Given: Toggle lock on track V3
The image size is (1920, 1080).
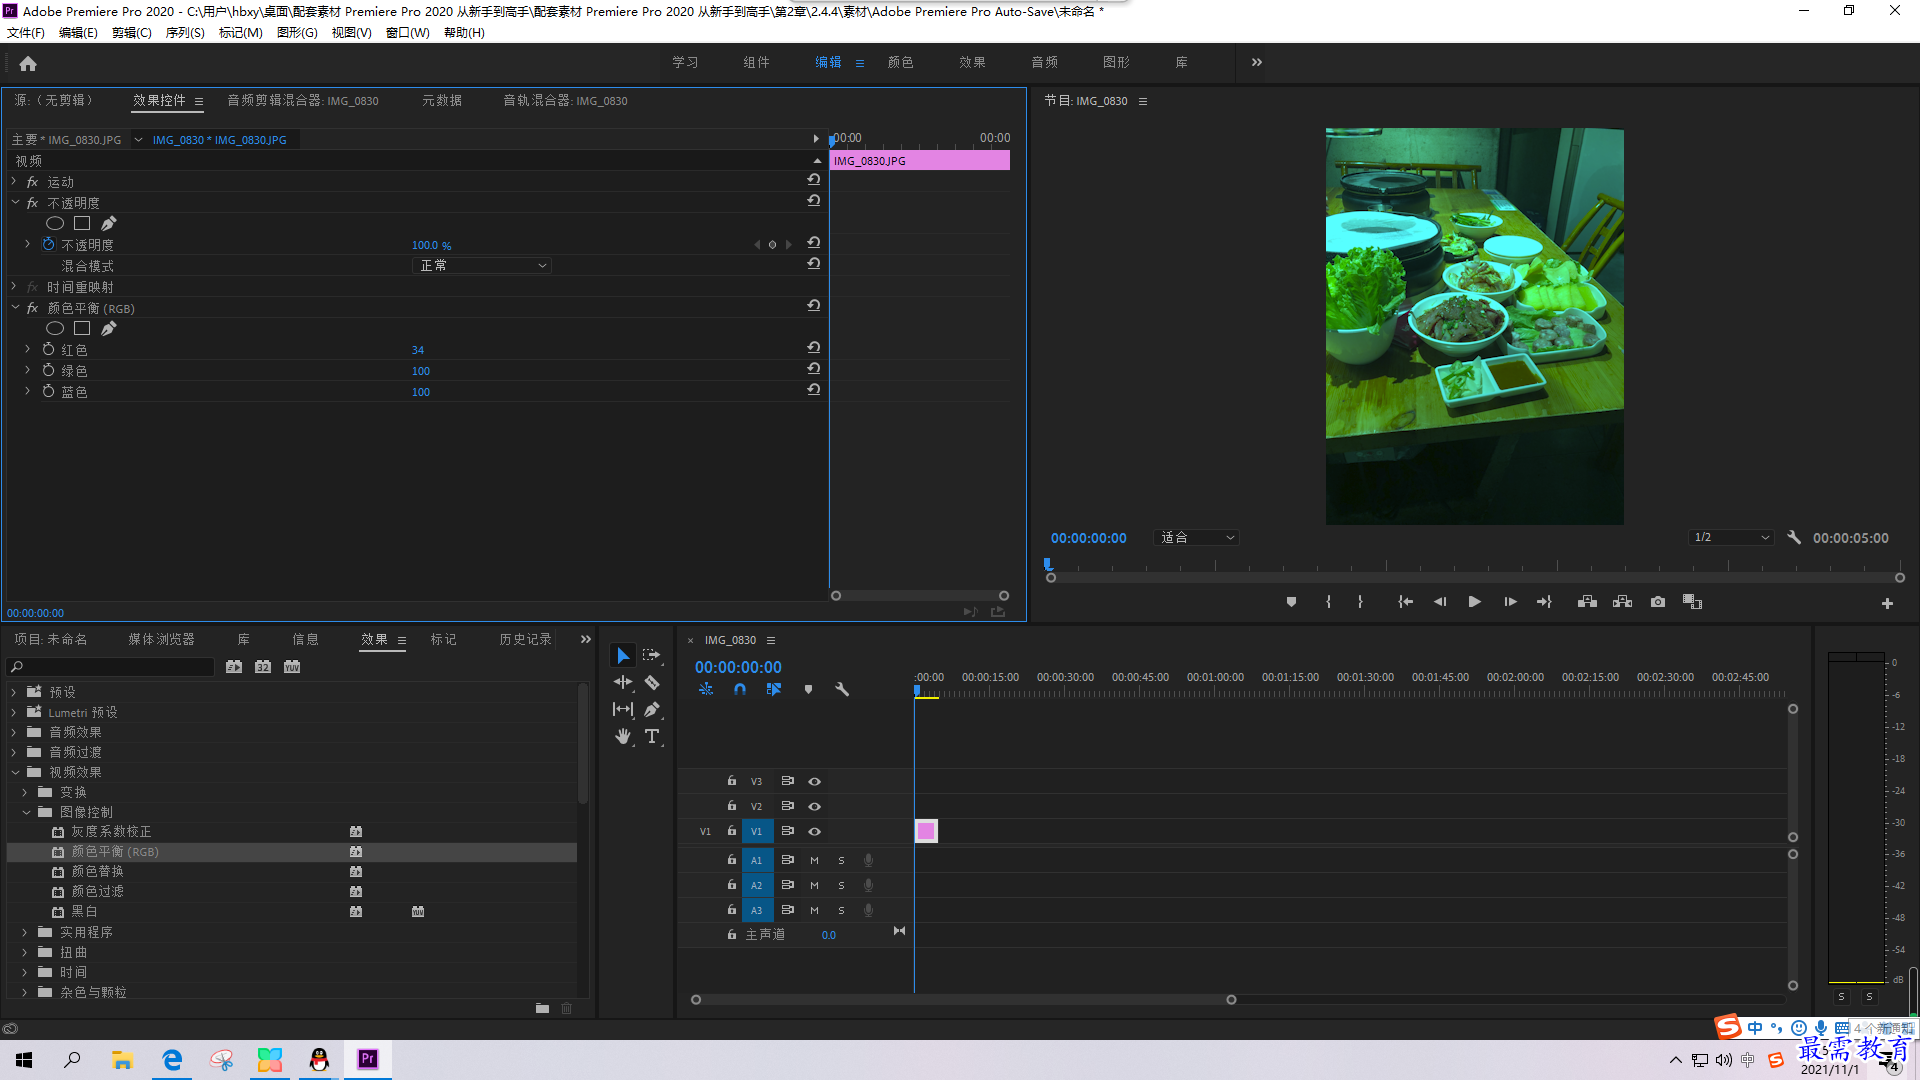Looking at the screenshot, I should click(x=732, y=781).
